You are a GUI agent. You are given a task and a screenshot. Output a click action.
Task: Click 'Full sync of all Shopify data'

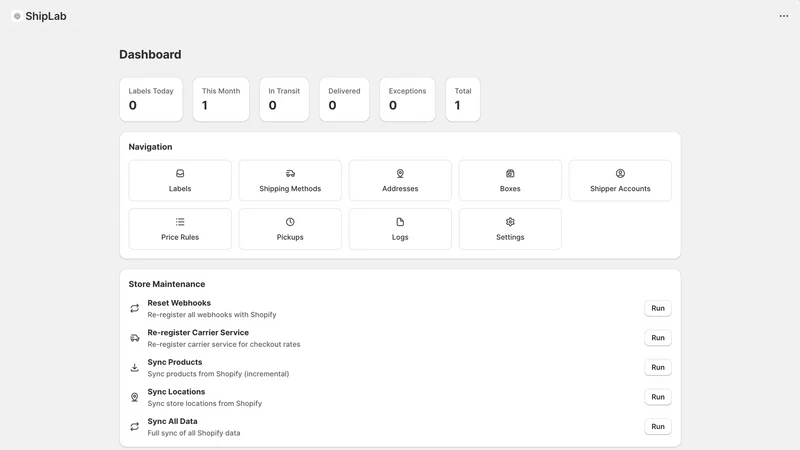[194, 433]
